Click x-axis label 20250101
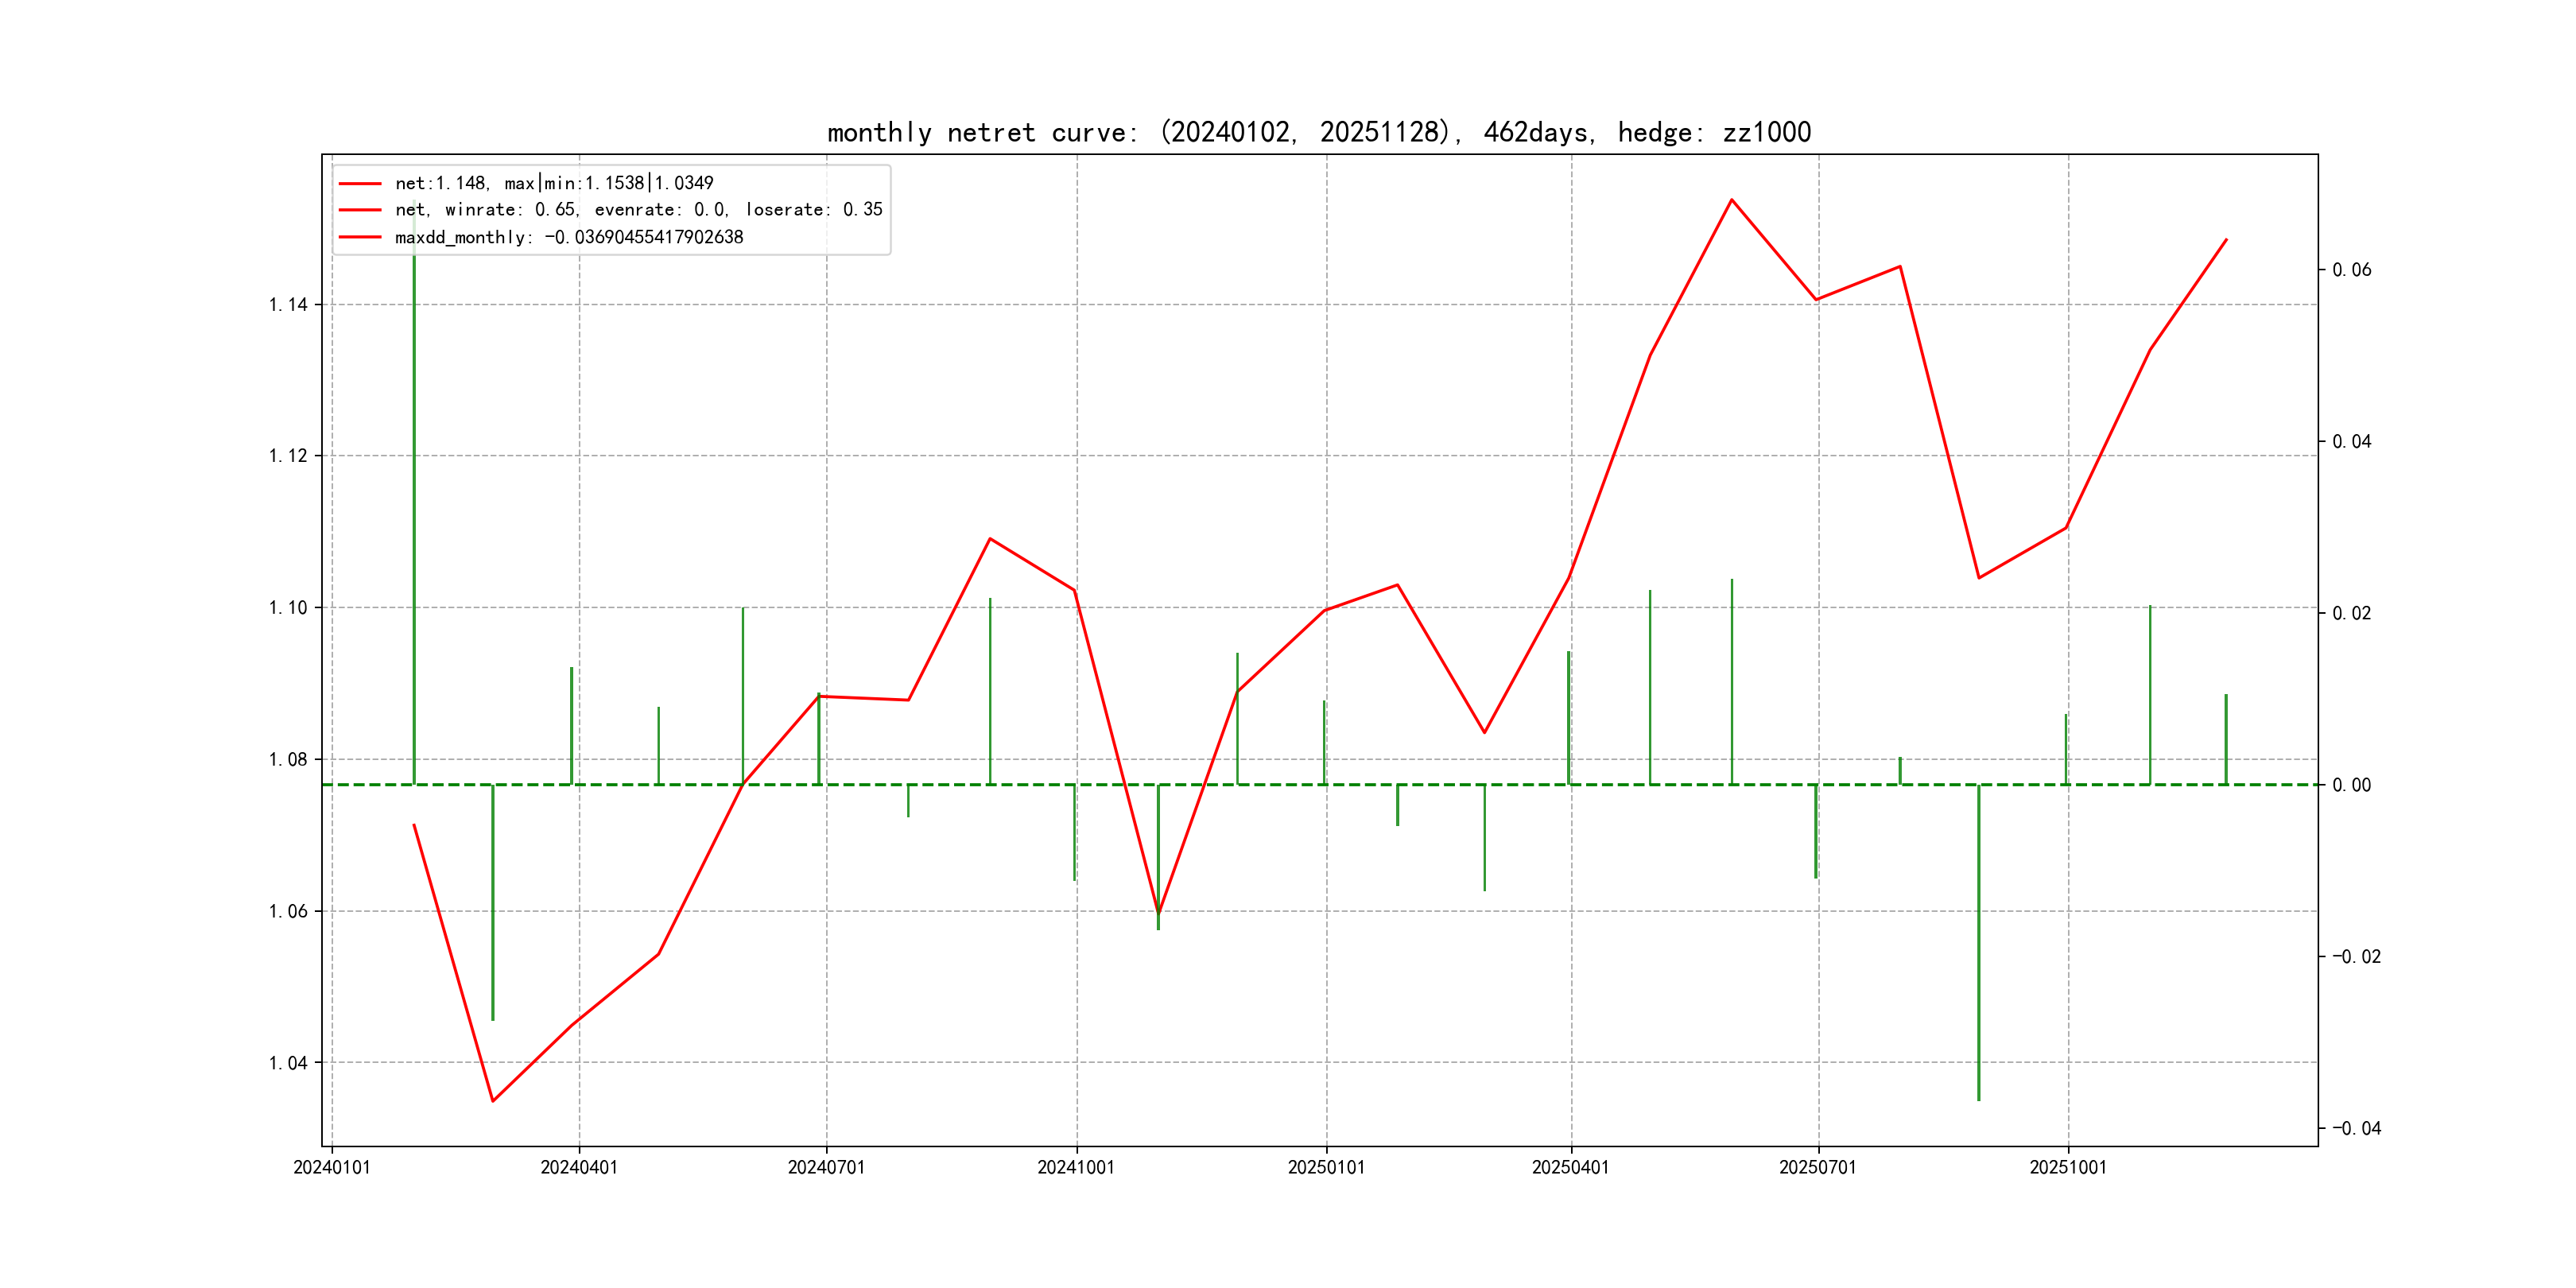This screenshot has height=1288, width=2576. point(1326,1167)
